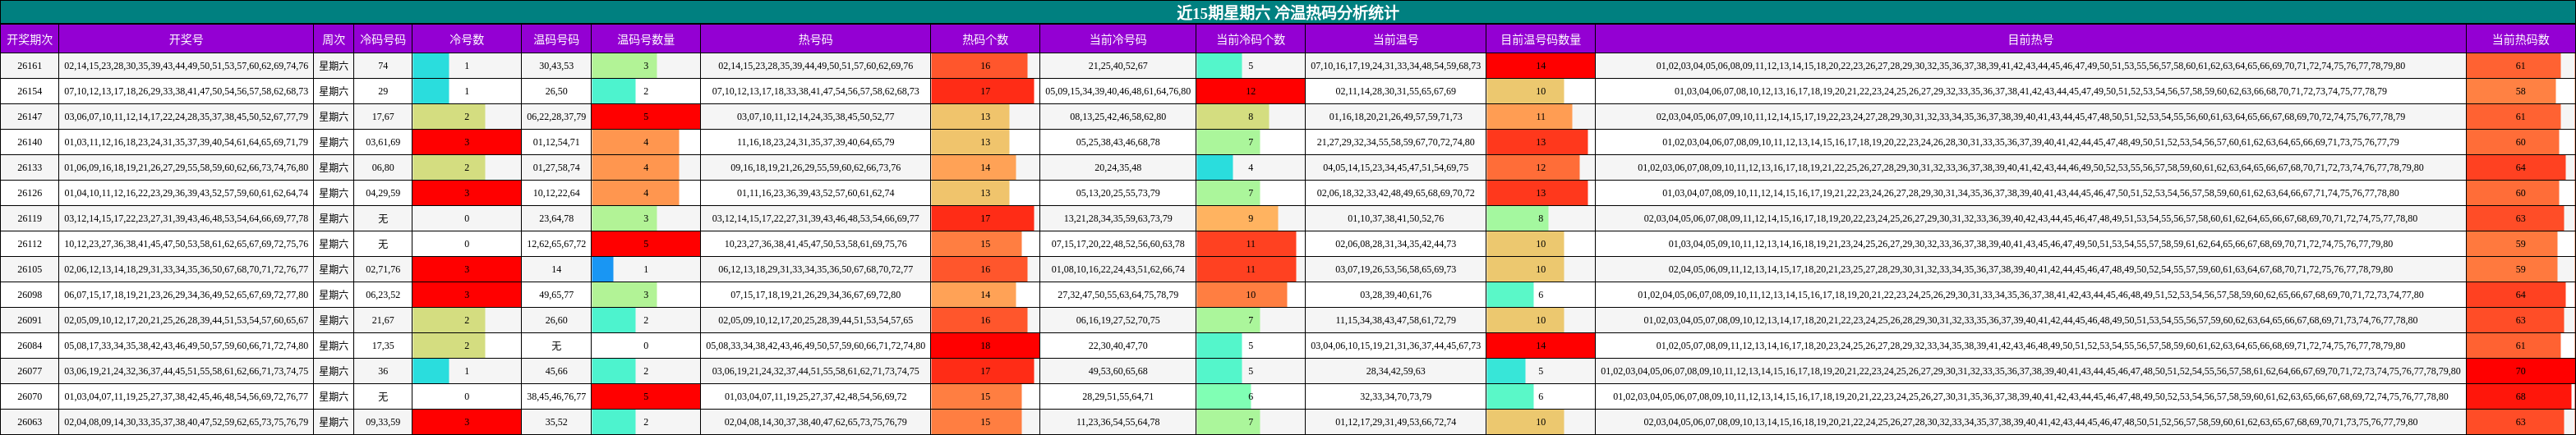Screen dimensions: 2576x435
Task: Select period number 26119
Action: tap(29, 218)
